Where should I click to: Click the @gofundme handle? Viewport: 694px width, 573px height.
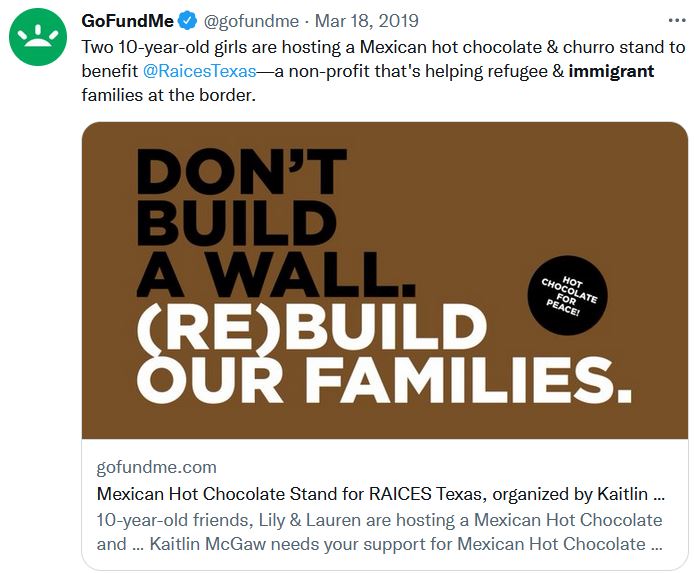click(x=252, y=21)
